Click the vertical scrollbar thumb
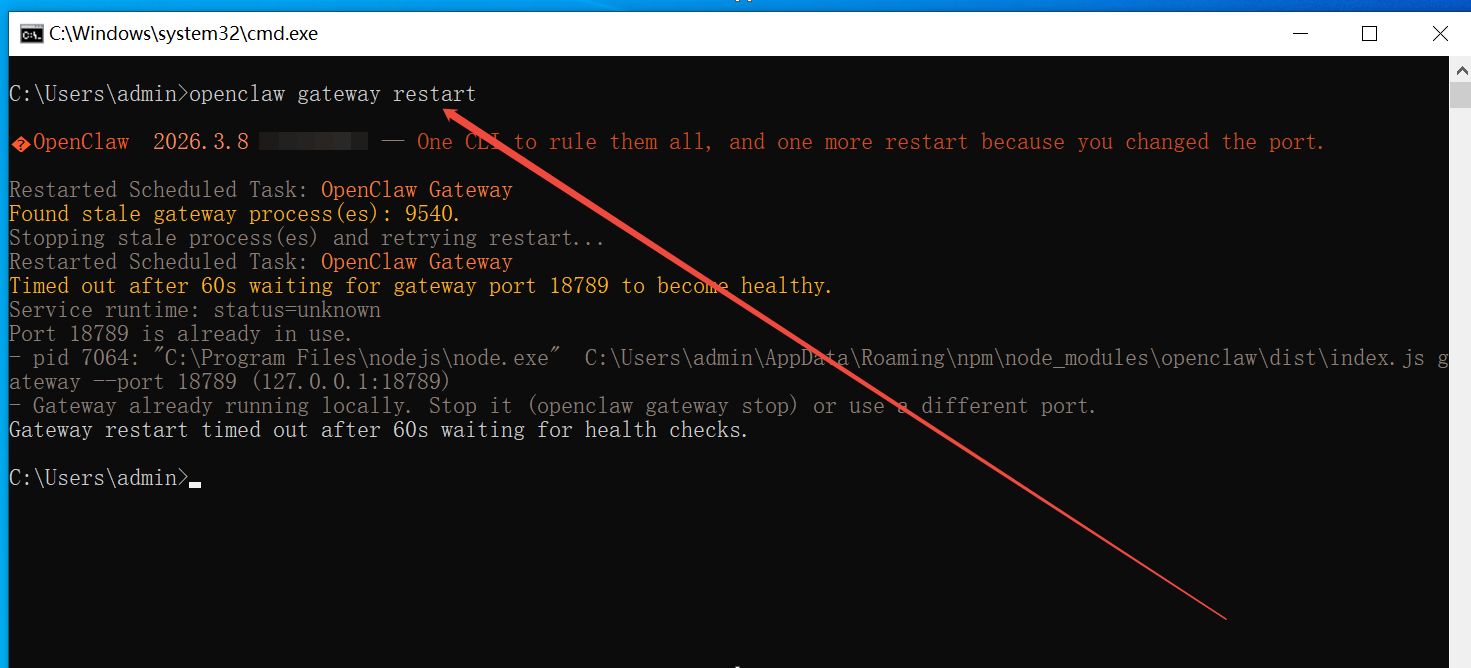This screenshot has width=1471, height=668. pyautogui.click(x=1460, y=95)
